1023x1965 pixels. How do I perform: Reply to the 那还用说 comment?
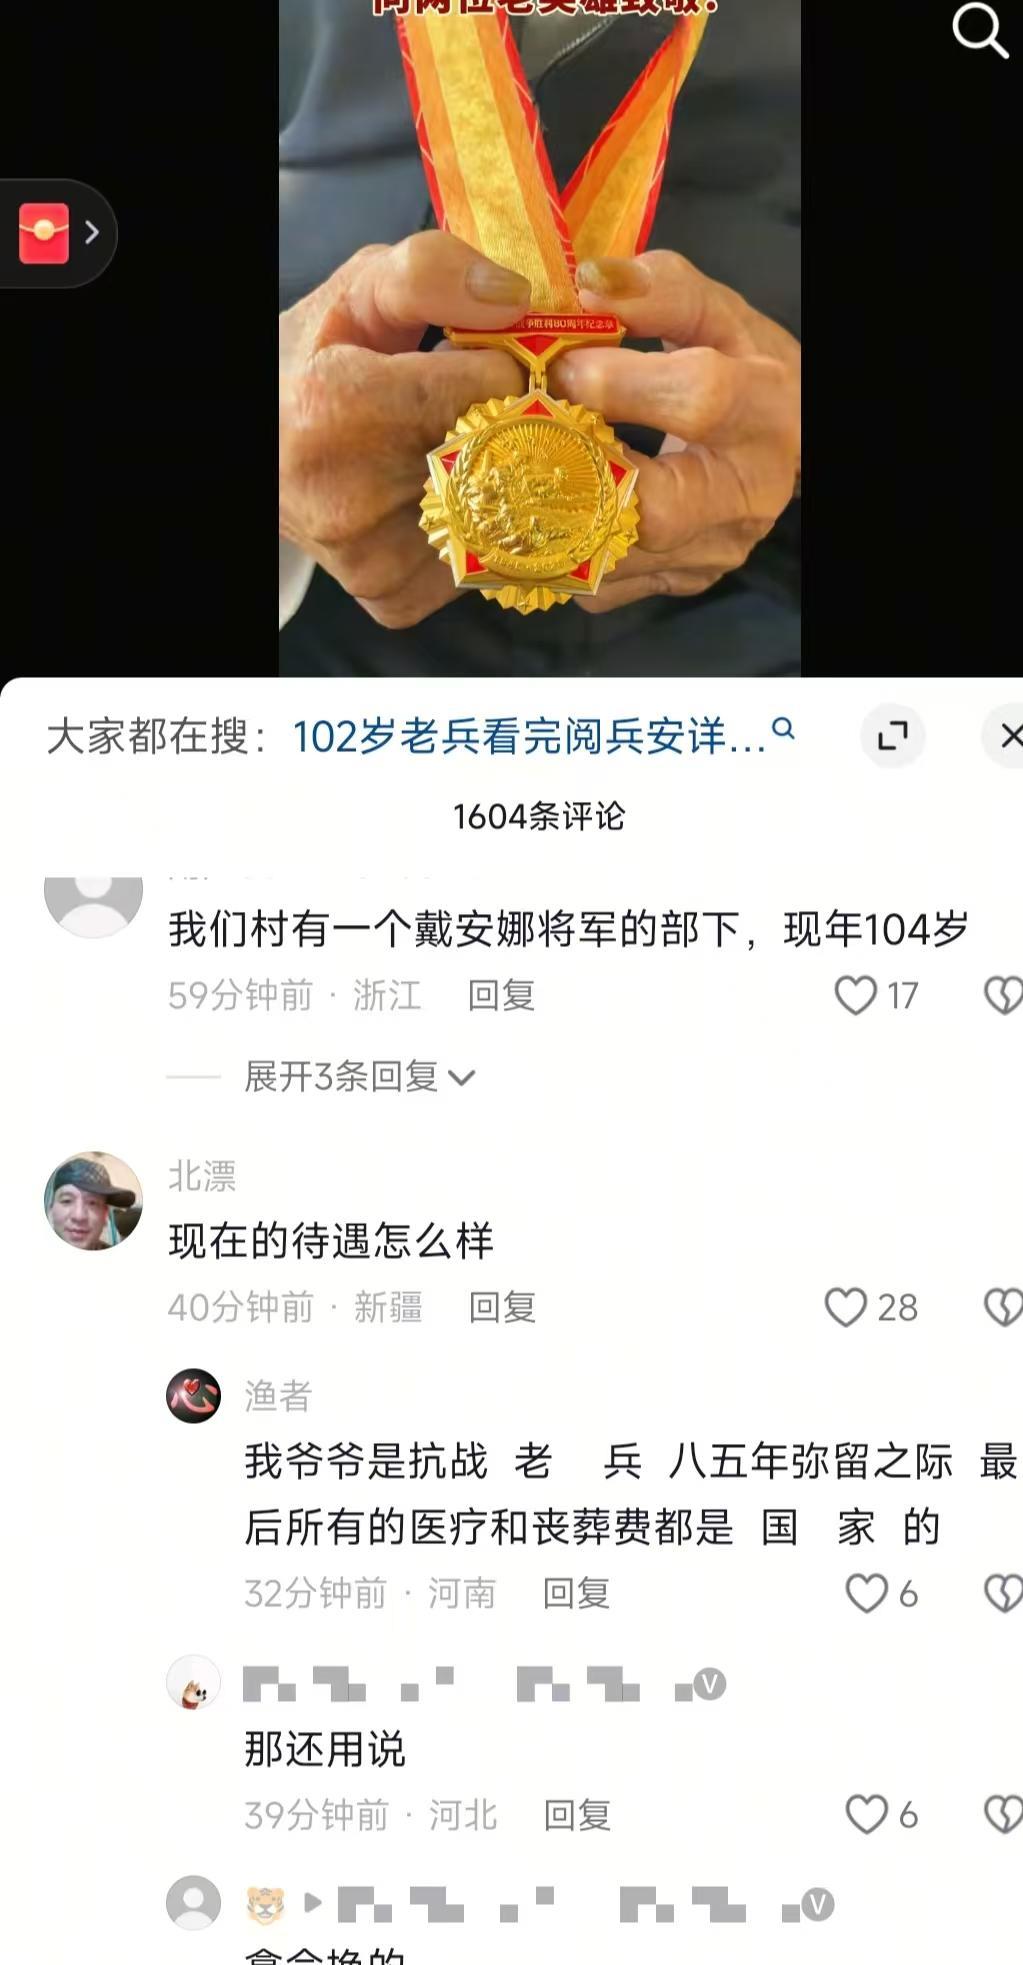[x=577, y=1815]
